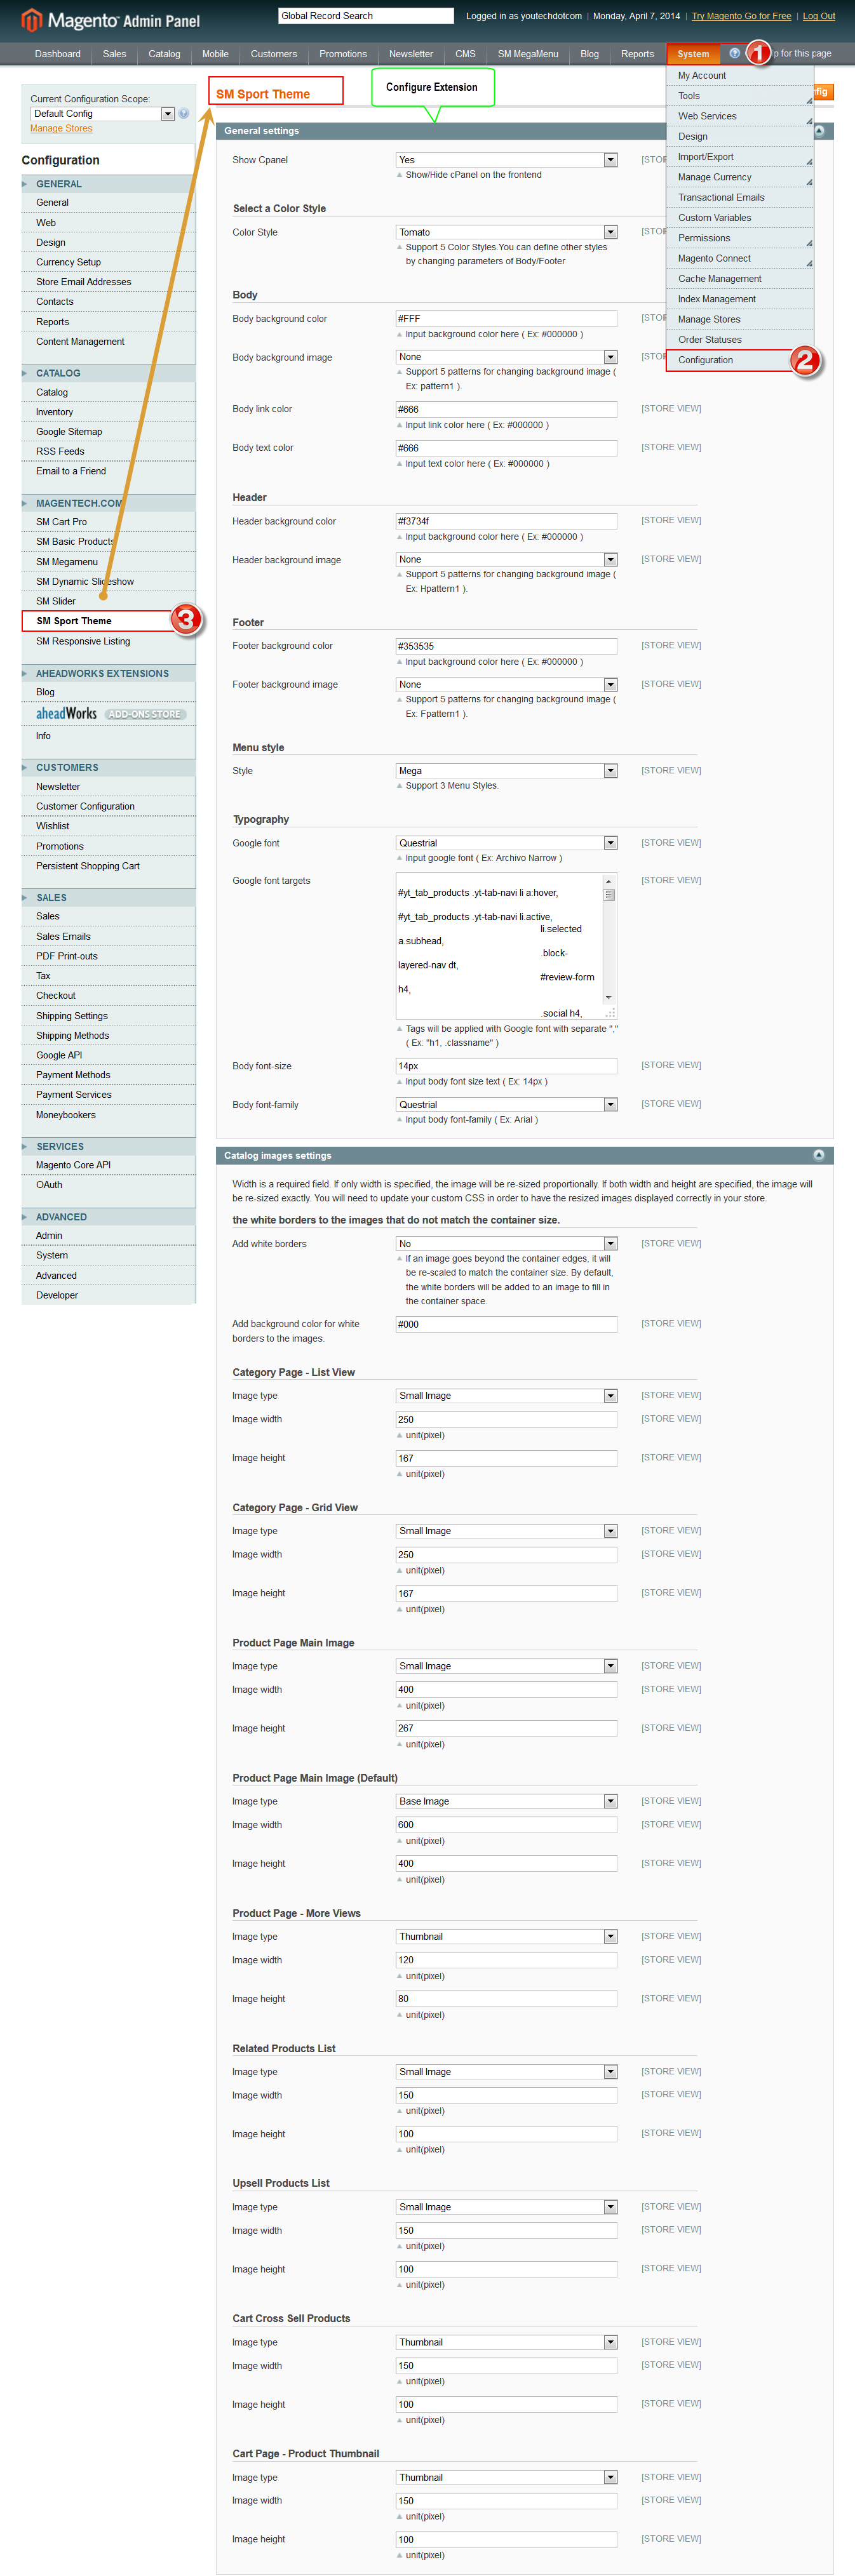Click the help icon next to System menu
The height and width of the screenshot is (2576, 855).
click(x=735, y=53)
